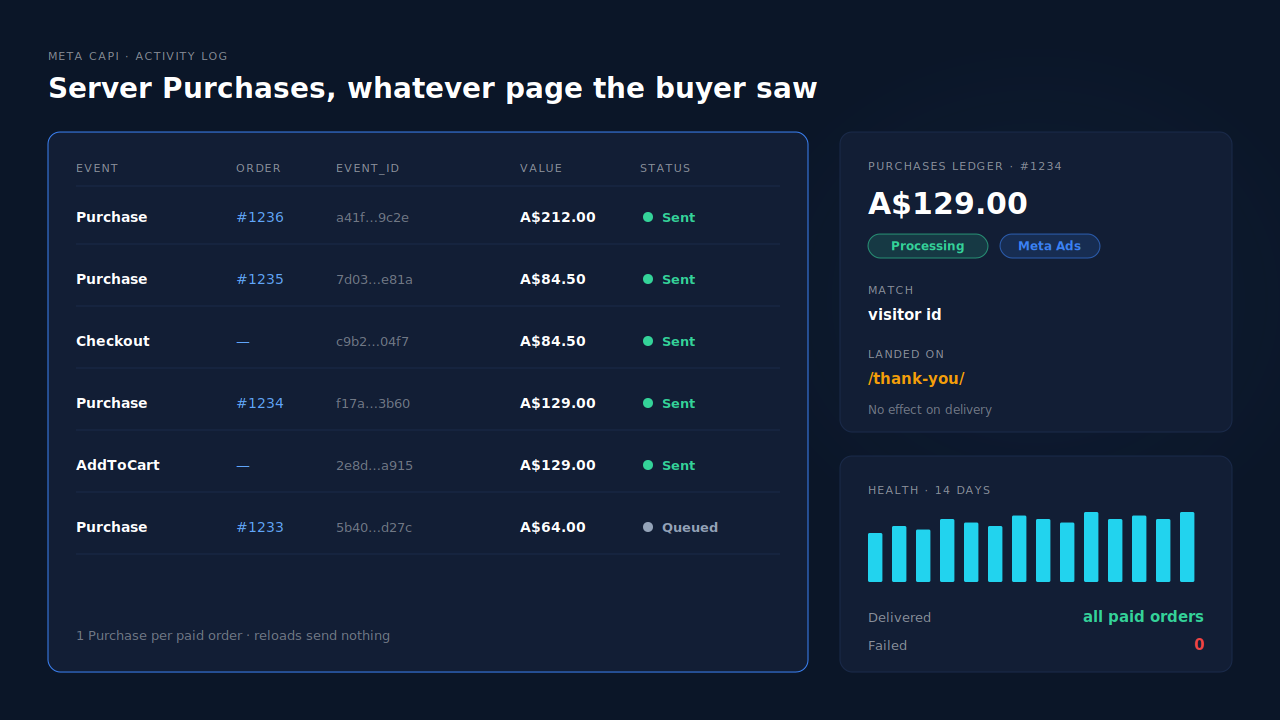
Task: Click the 'PURCHASES LEDGER · #1234' heading
Action: click(965, 166)
